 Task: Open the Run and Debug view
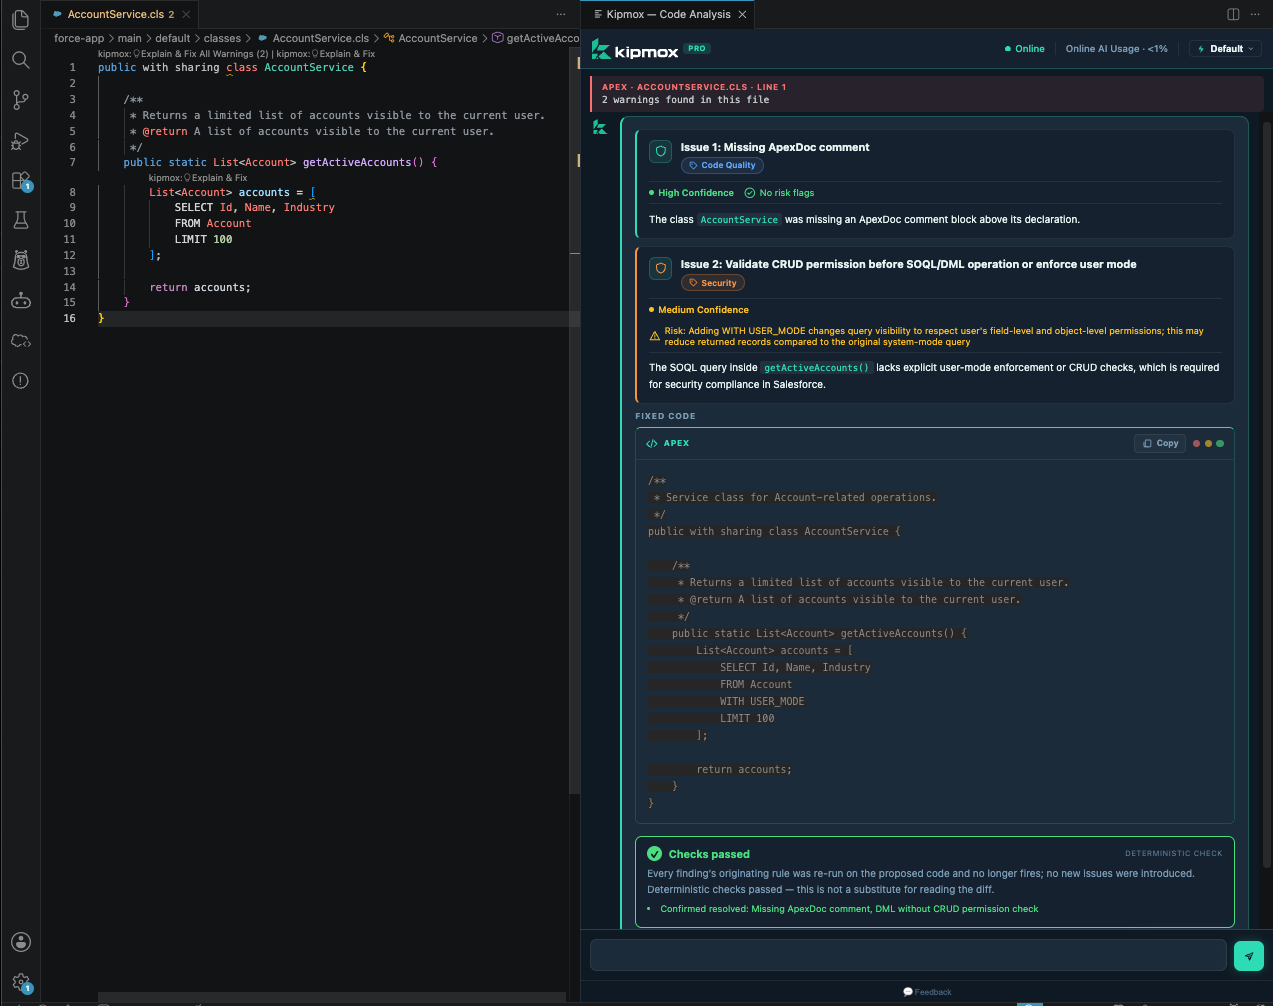(x=20, y=140)
